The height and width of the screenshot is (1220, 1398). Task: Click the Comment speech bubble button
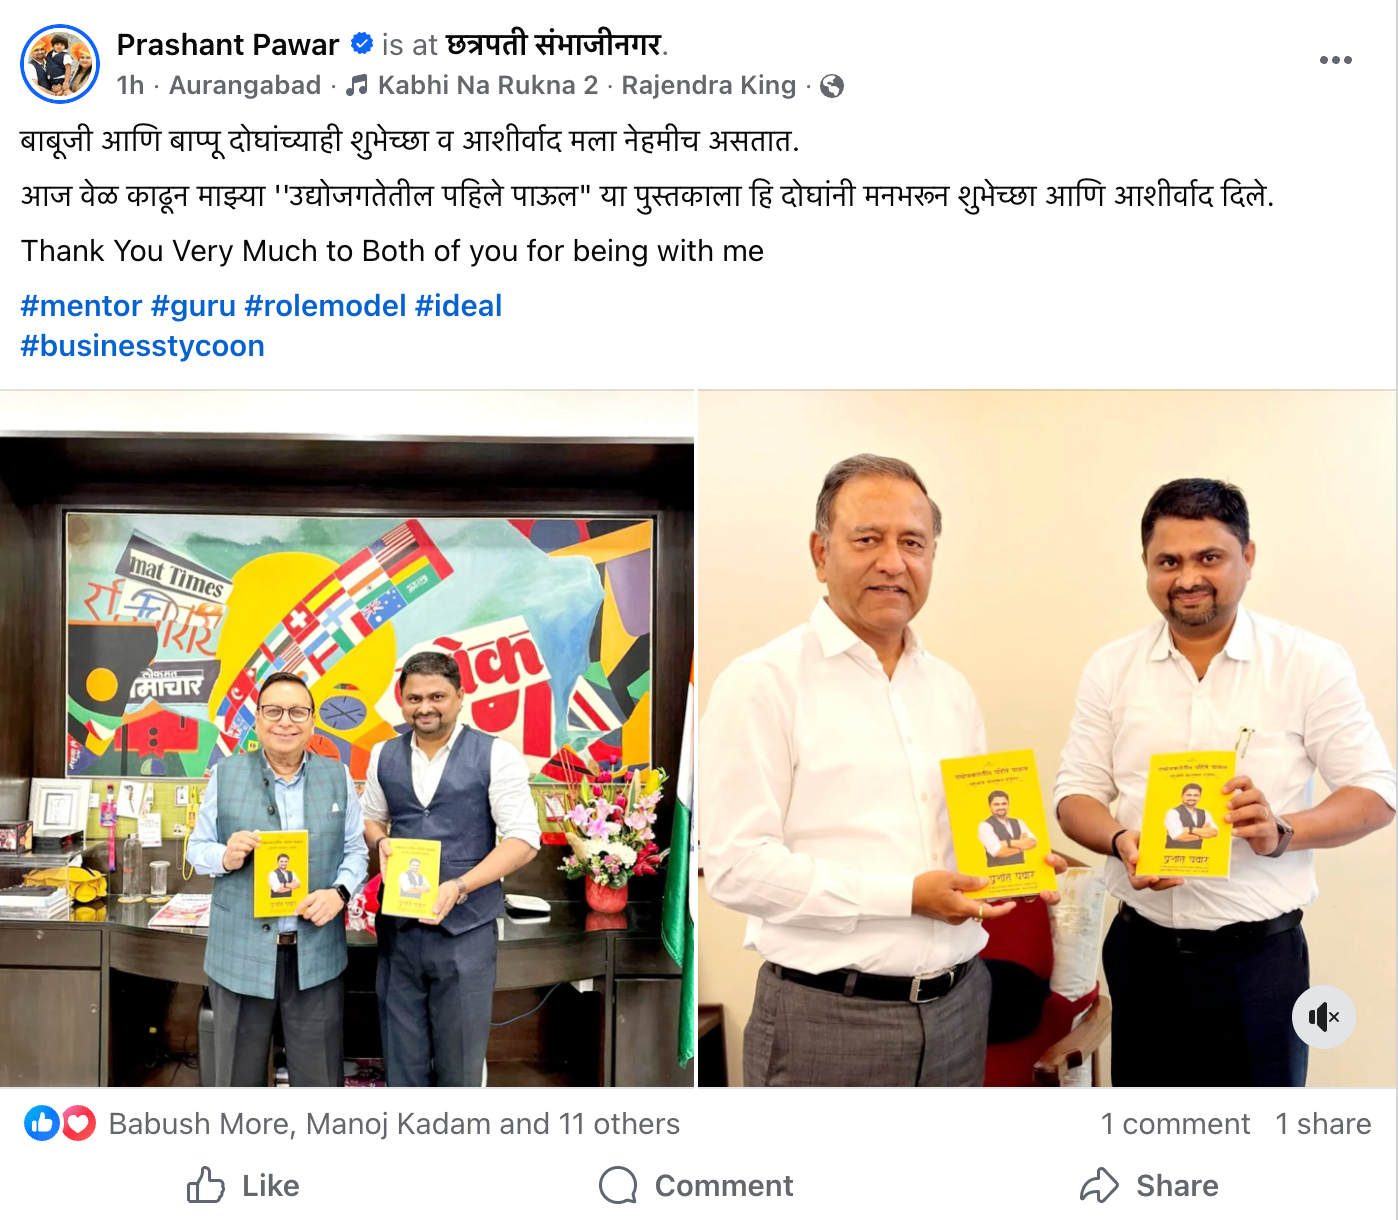click(696, 1185)
